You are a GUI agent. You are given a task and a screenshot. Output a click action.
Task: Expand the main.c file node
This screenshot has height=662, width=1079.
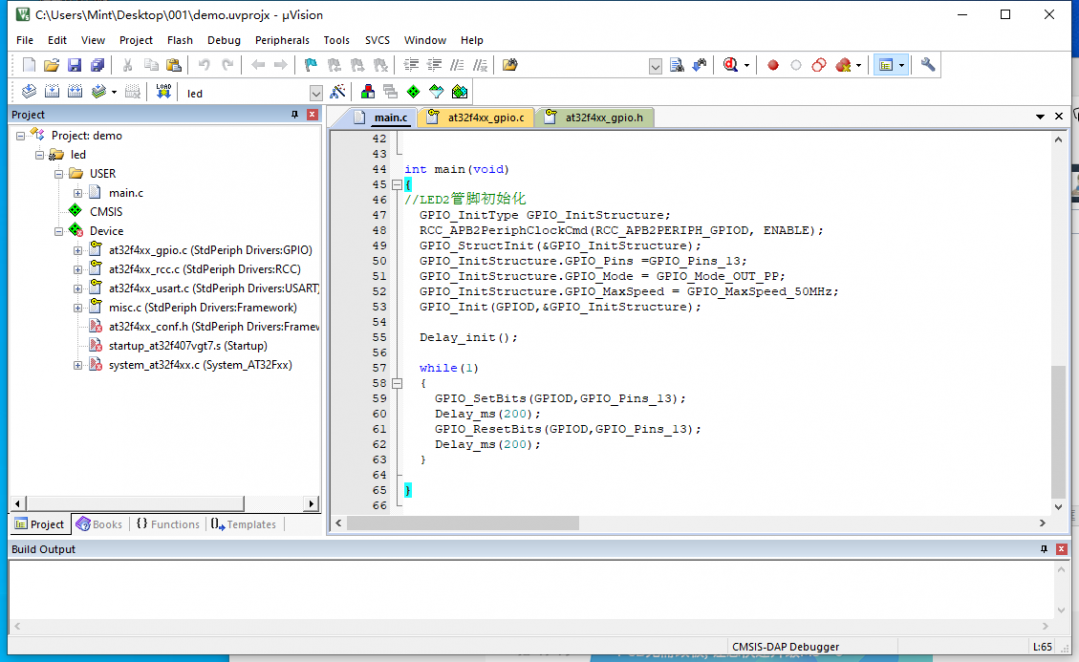click(x=78, y=193)
